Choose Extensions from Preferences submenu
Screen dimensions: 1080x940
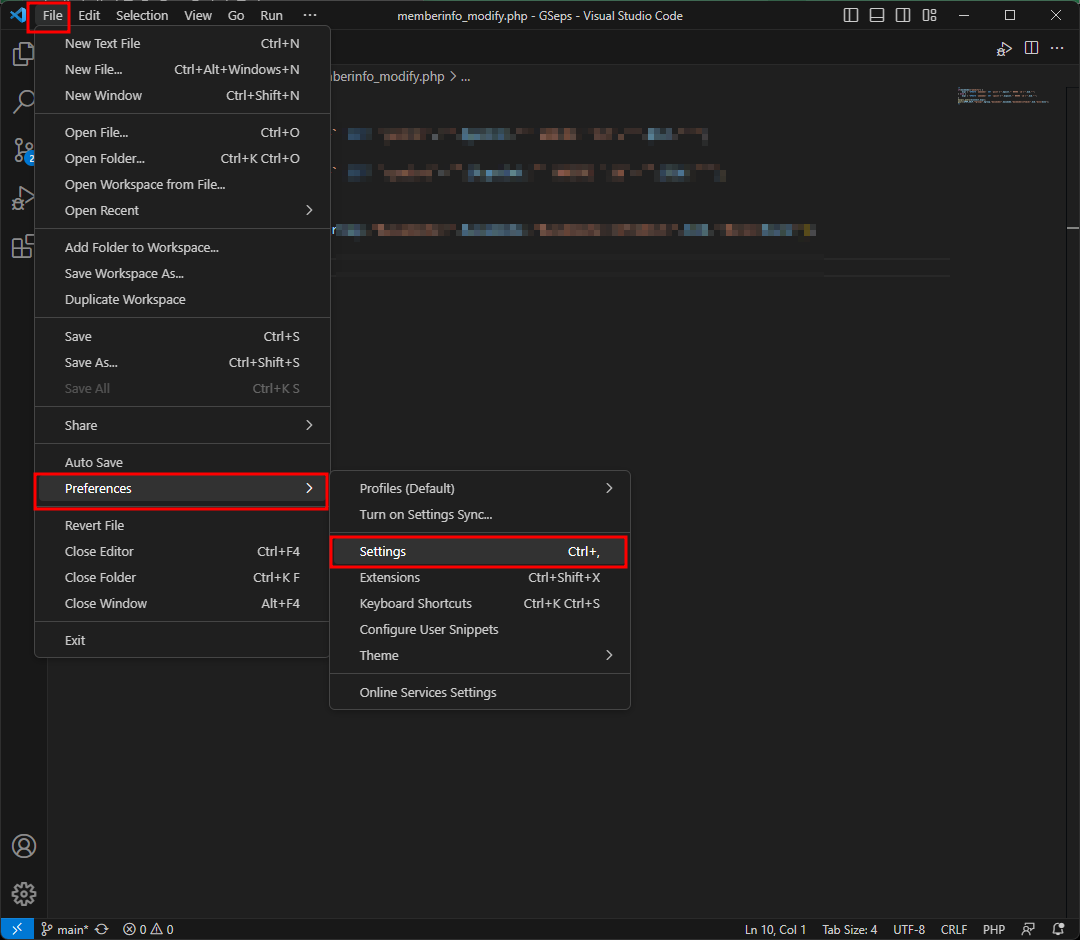tap(479, 577)
